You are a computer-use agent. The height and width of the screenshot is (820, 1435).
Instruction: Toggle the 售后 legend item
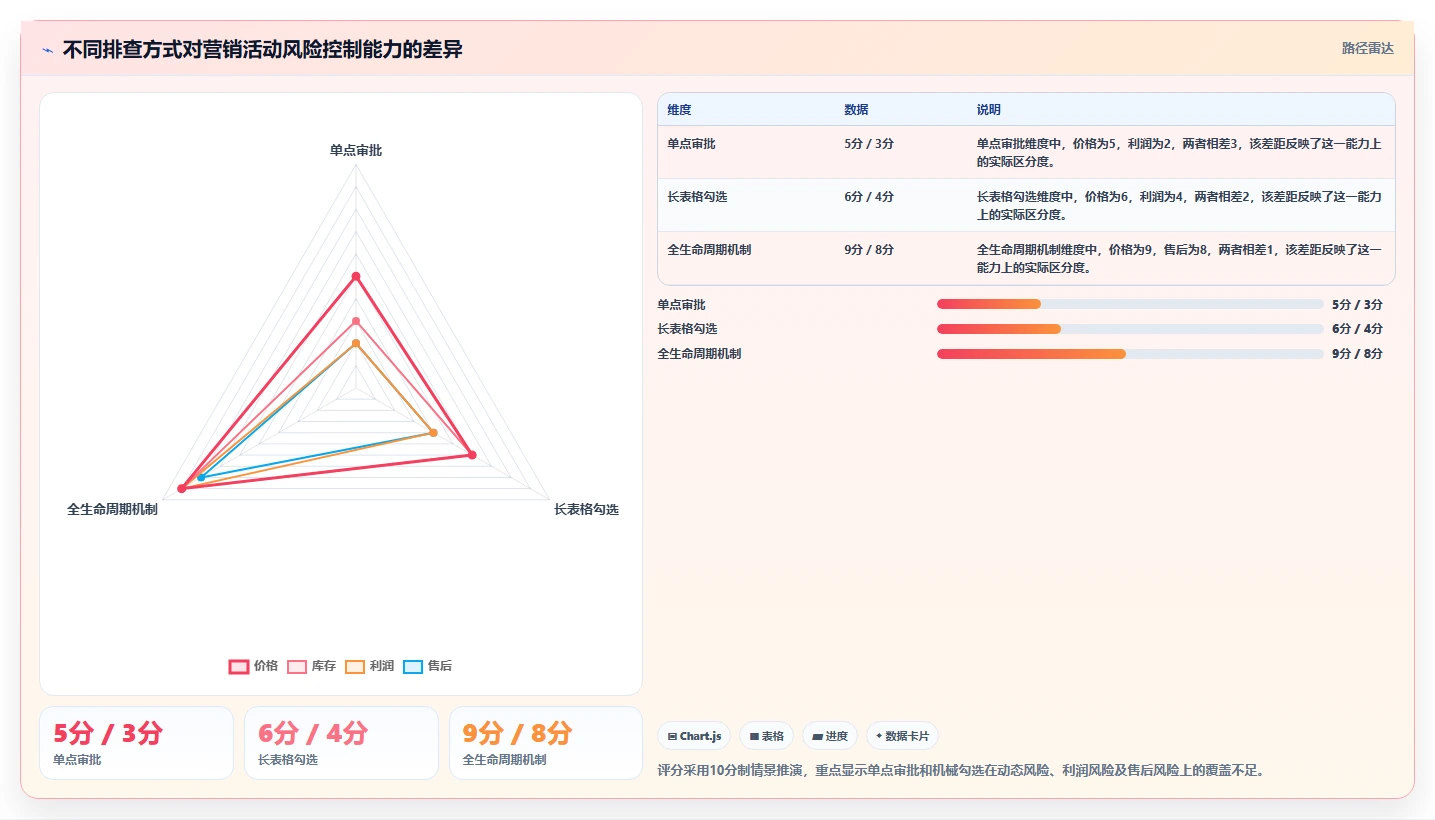[x=427, y=666]
